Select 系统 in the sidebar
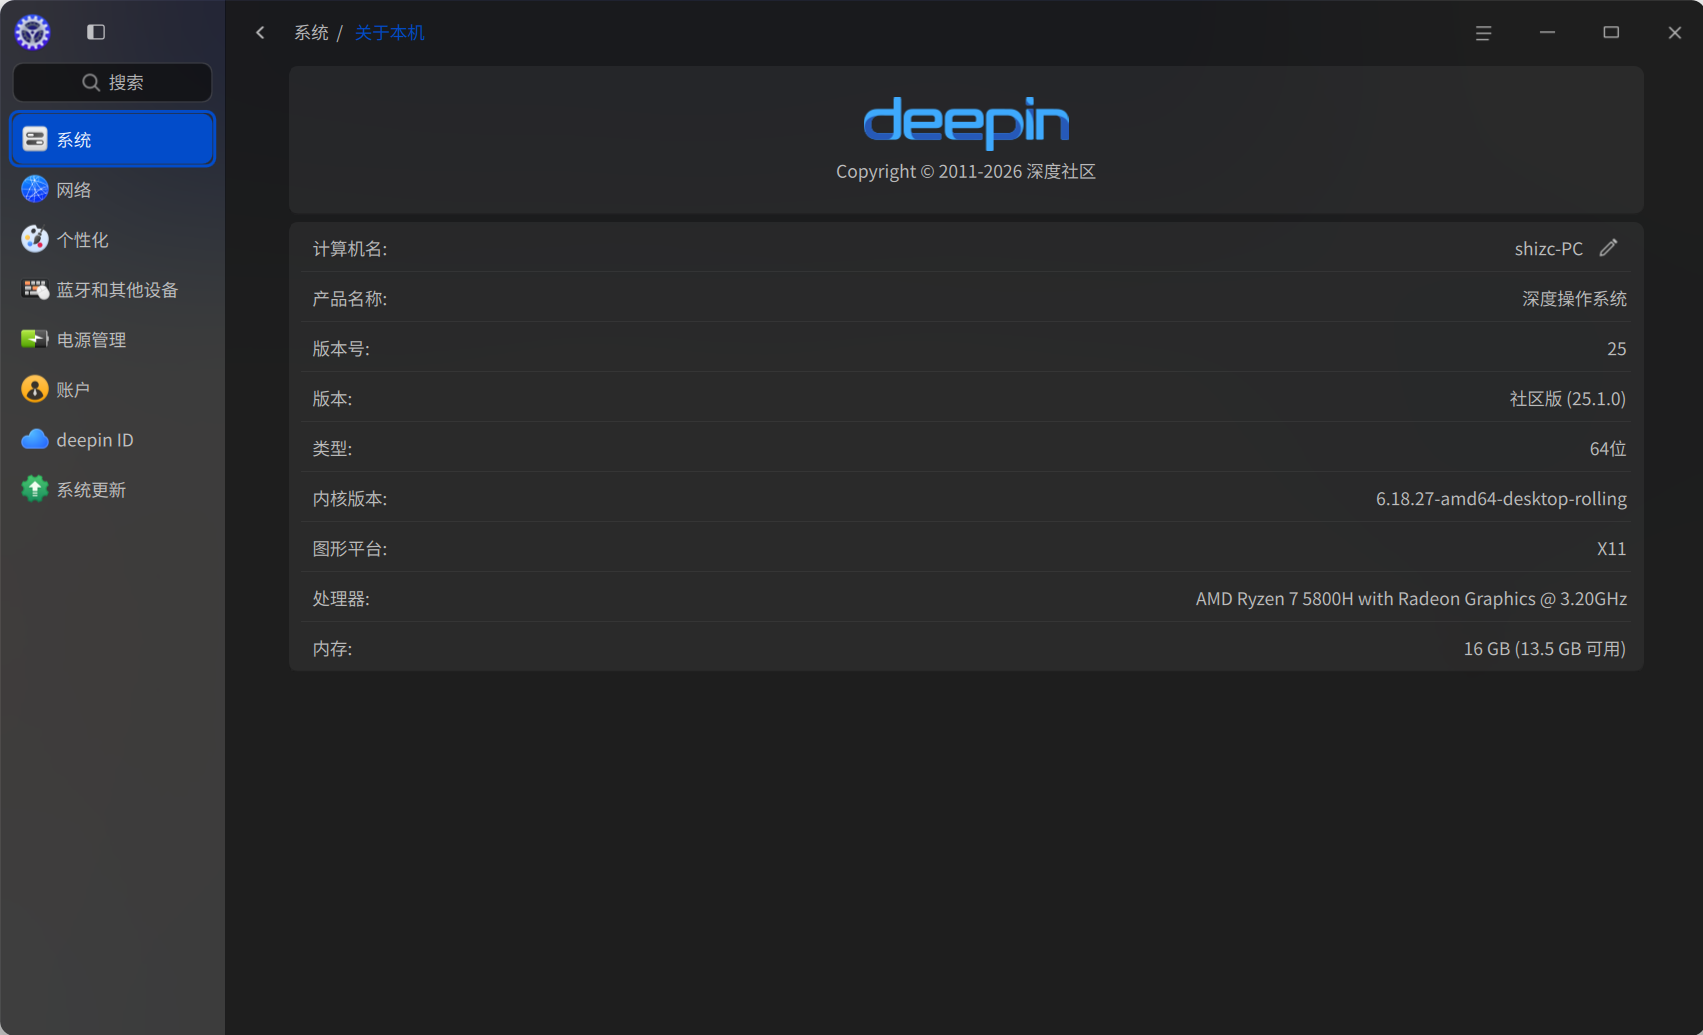1703x1035 pixels. pos(112,139)
